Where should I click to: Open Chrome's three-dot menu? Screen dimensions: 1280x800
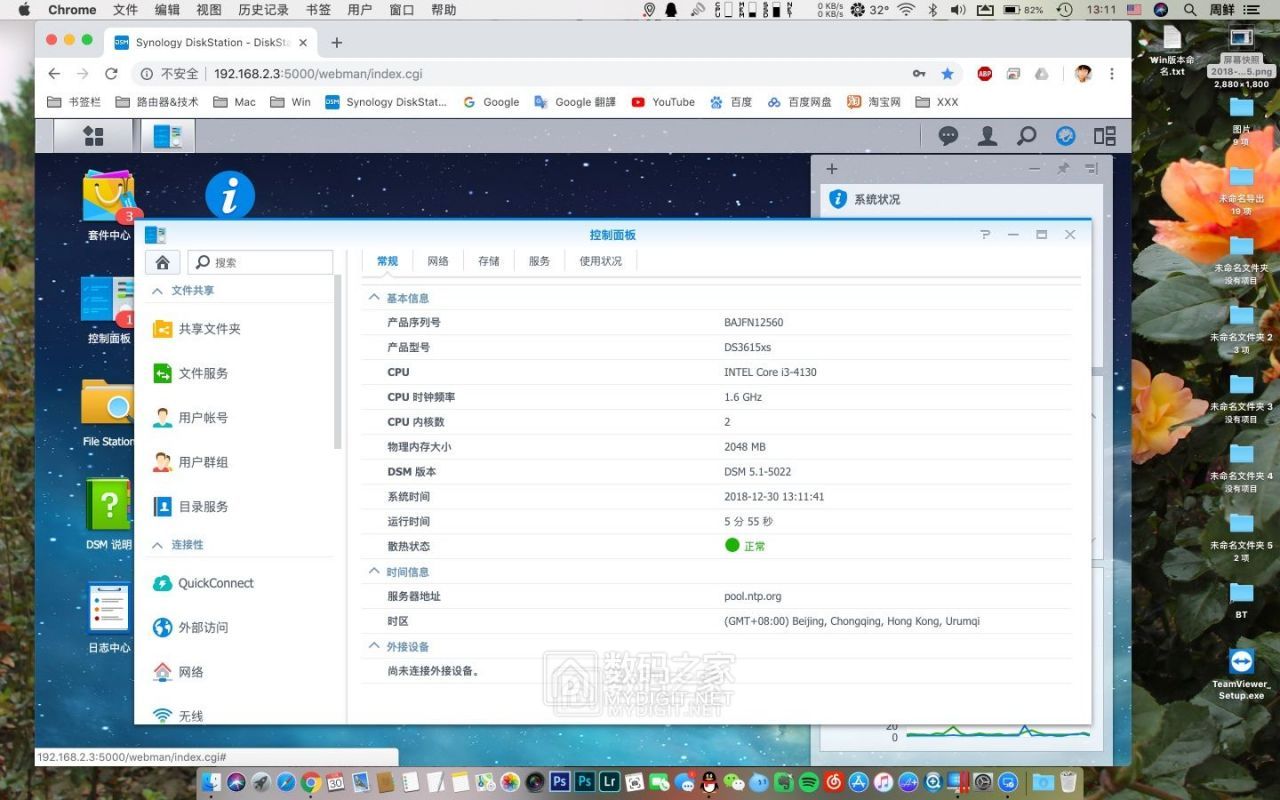coord(1112,74)
